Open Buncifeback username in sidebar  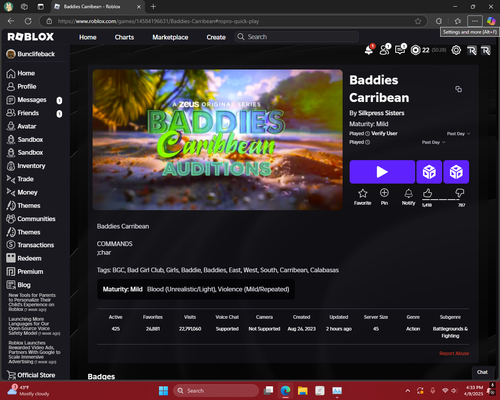[x=31, y=54]
